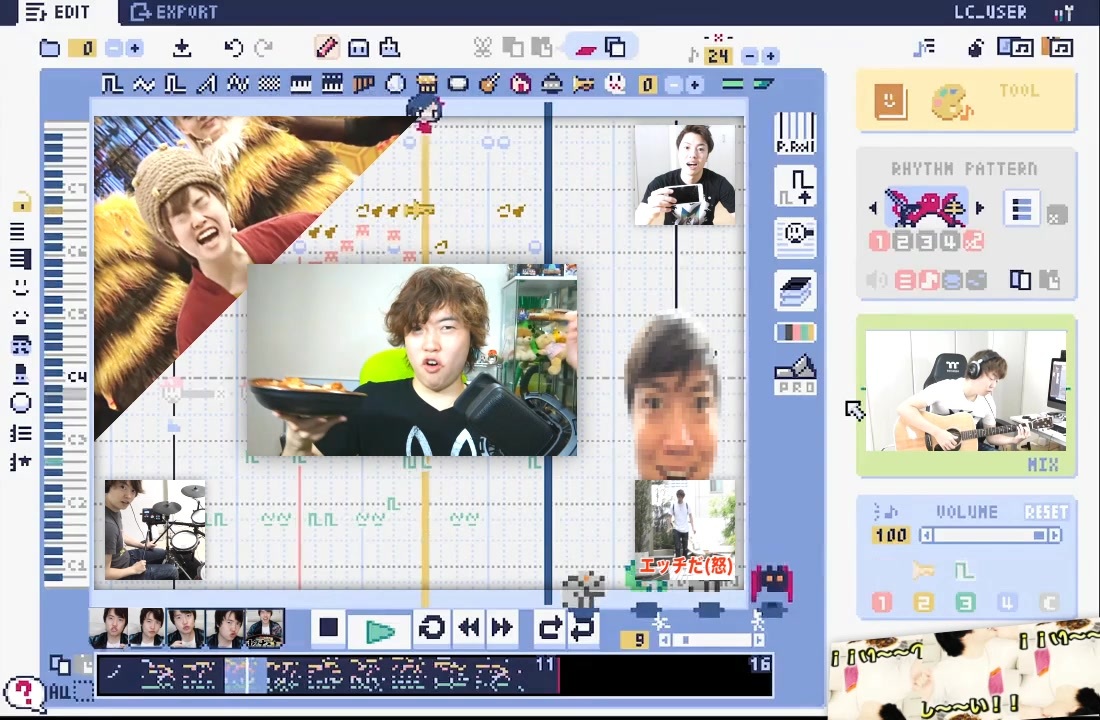Screen dimensions: 1100x720
Task: Click the tempo scroll slider near 9
Action: tap(711, 640)
